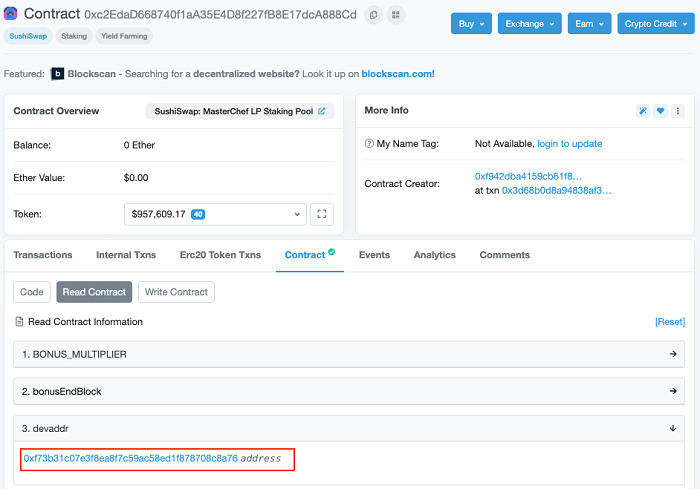Select the Write Contract button

176,292
